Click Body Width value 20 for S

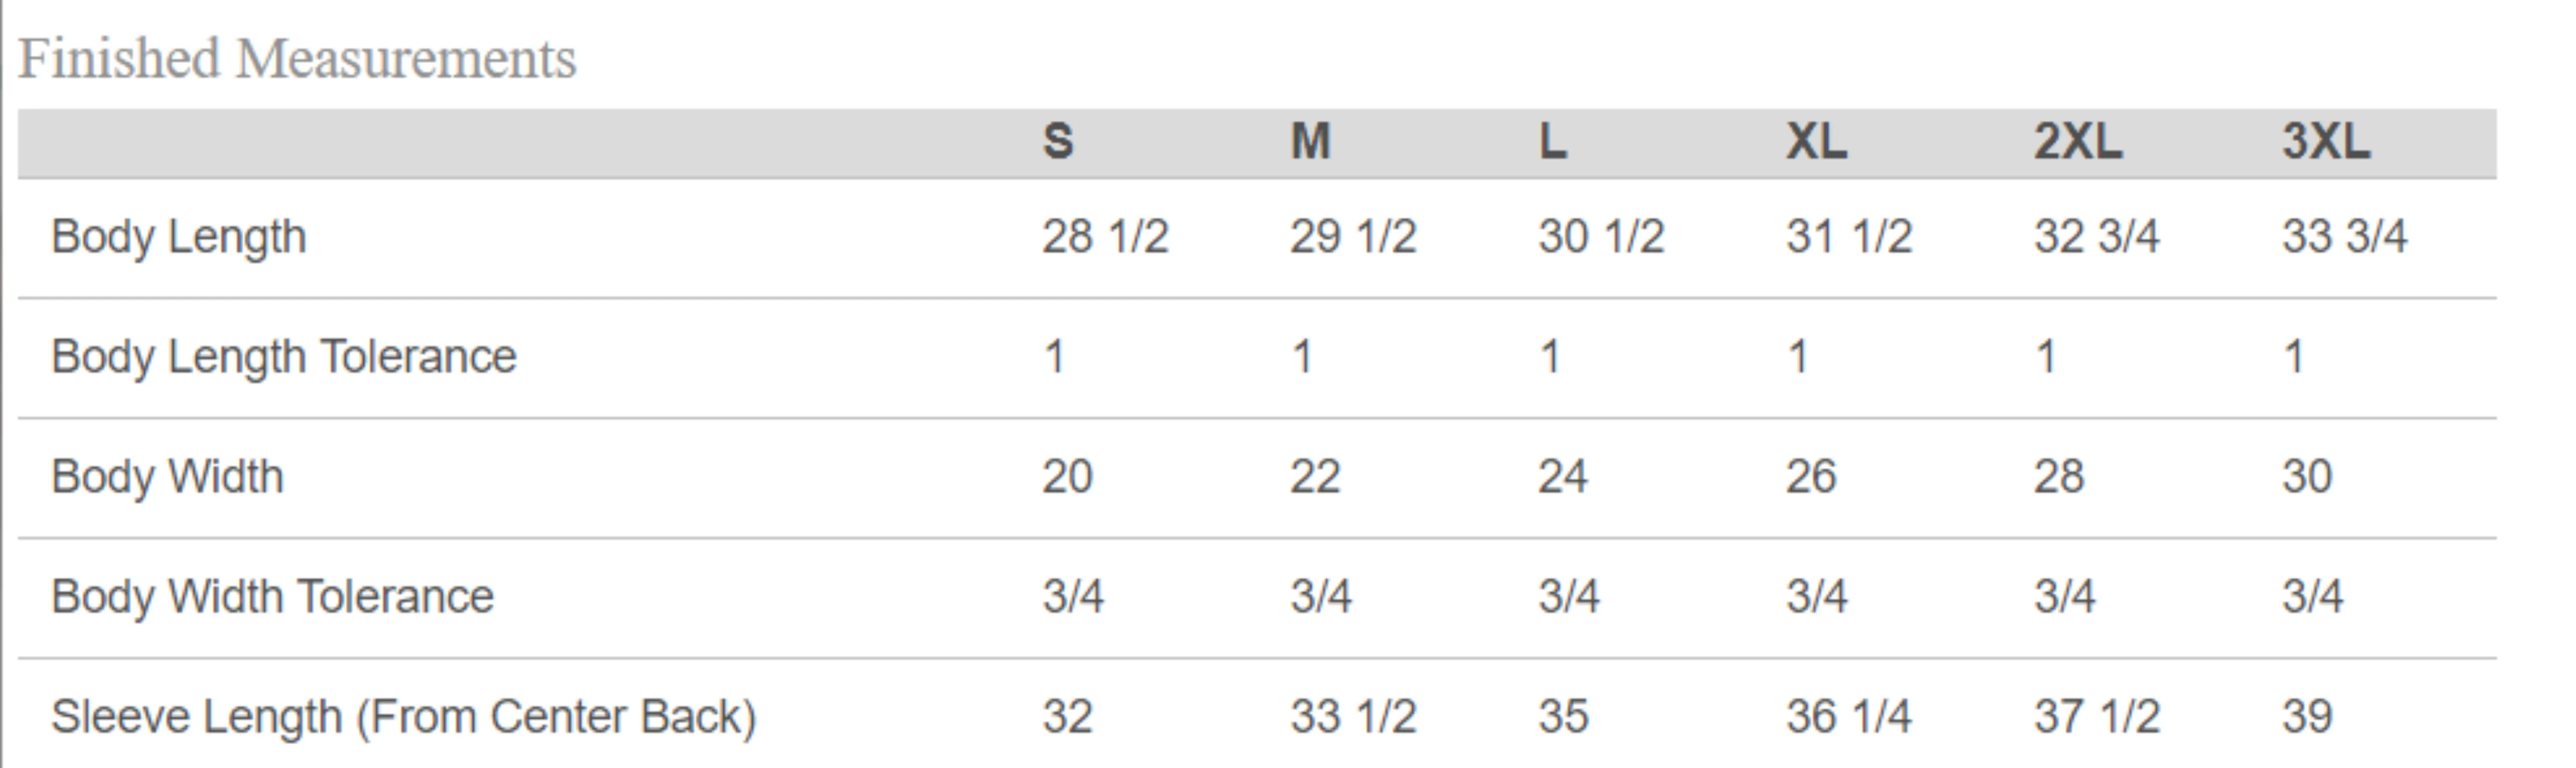point(1067,477)
